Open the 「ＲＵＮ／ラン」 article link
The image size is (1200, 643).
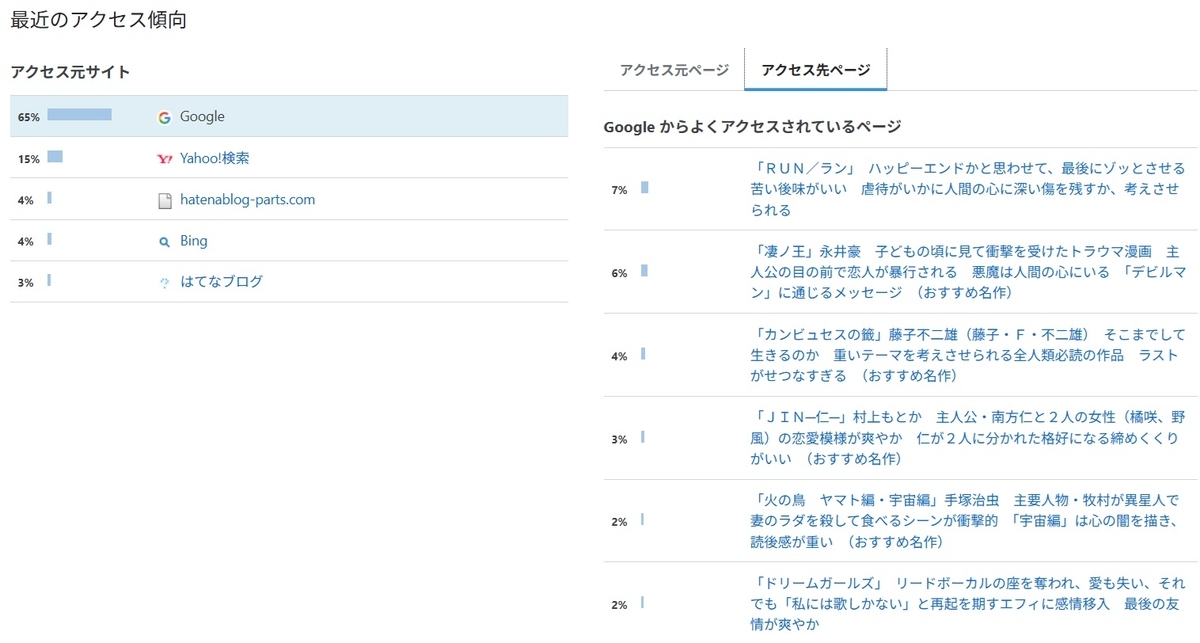click(967, 189)
